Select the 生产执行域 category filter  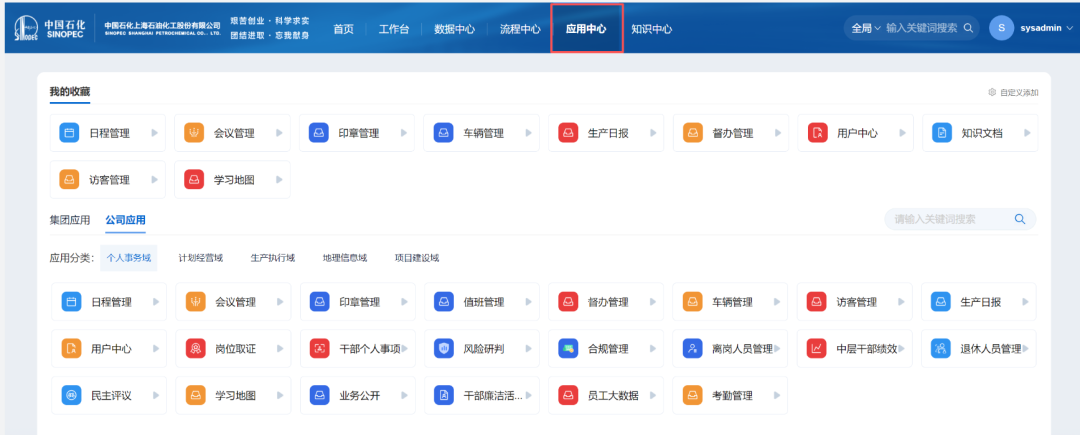272,258
